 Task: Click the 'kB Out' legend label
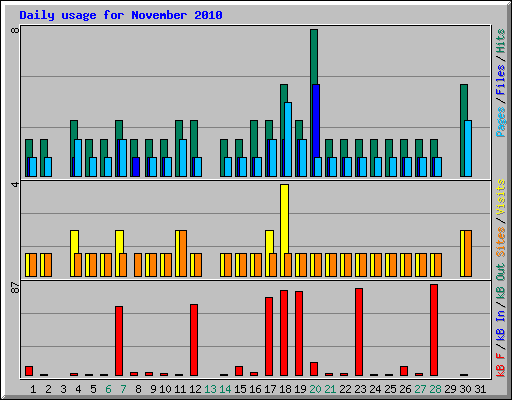[501, 281]
